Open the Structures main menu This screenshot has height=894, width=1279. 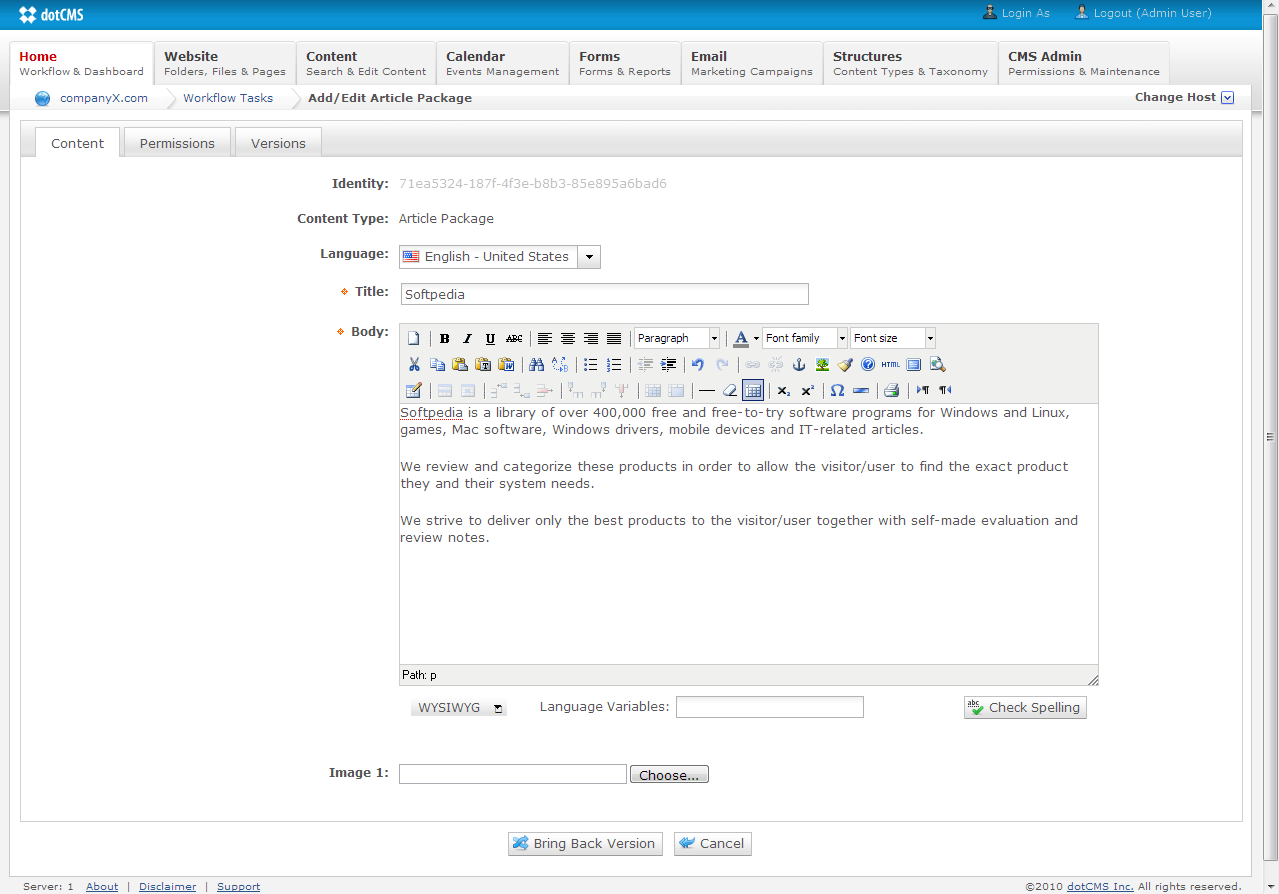tap(910, 63)
